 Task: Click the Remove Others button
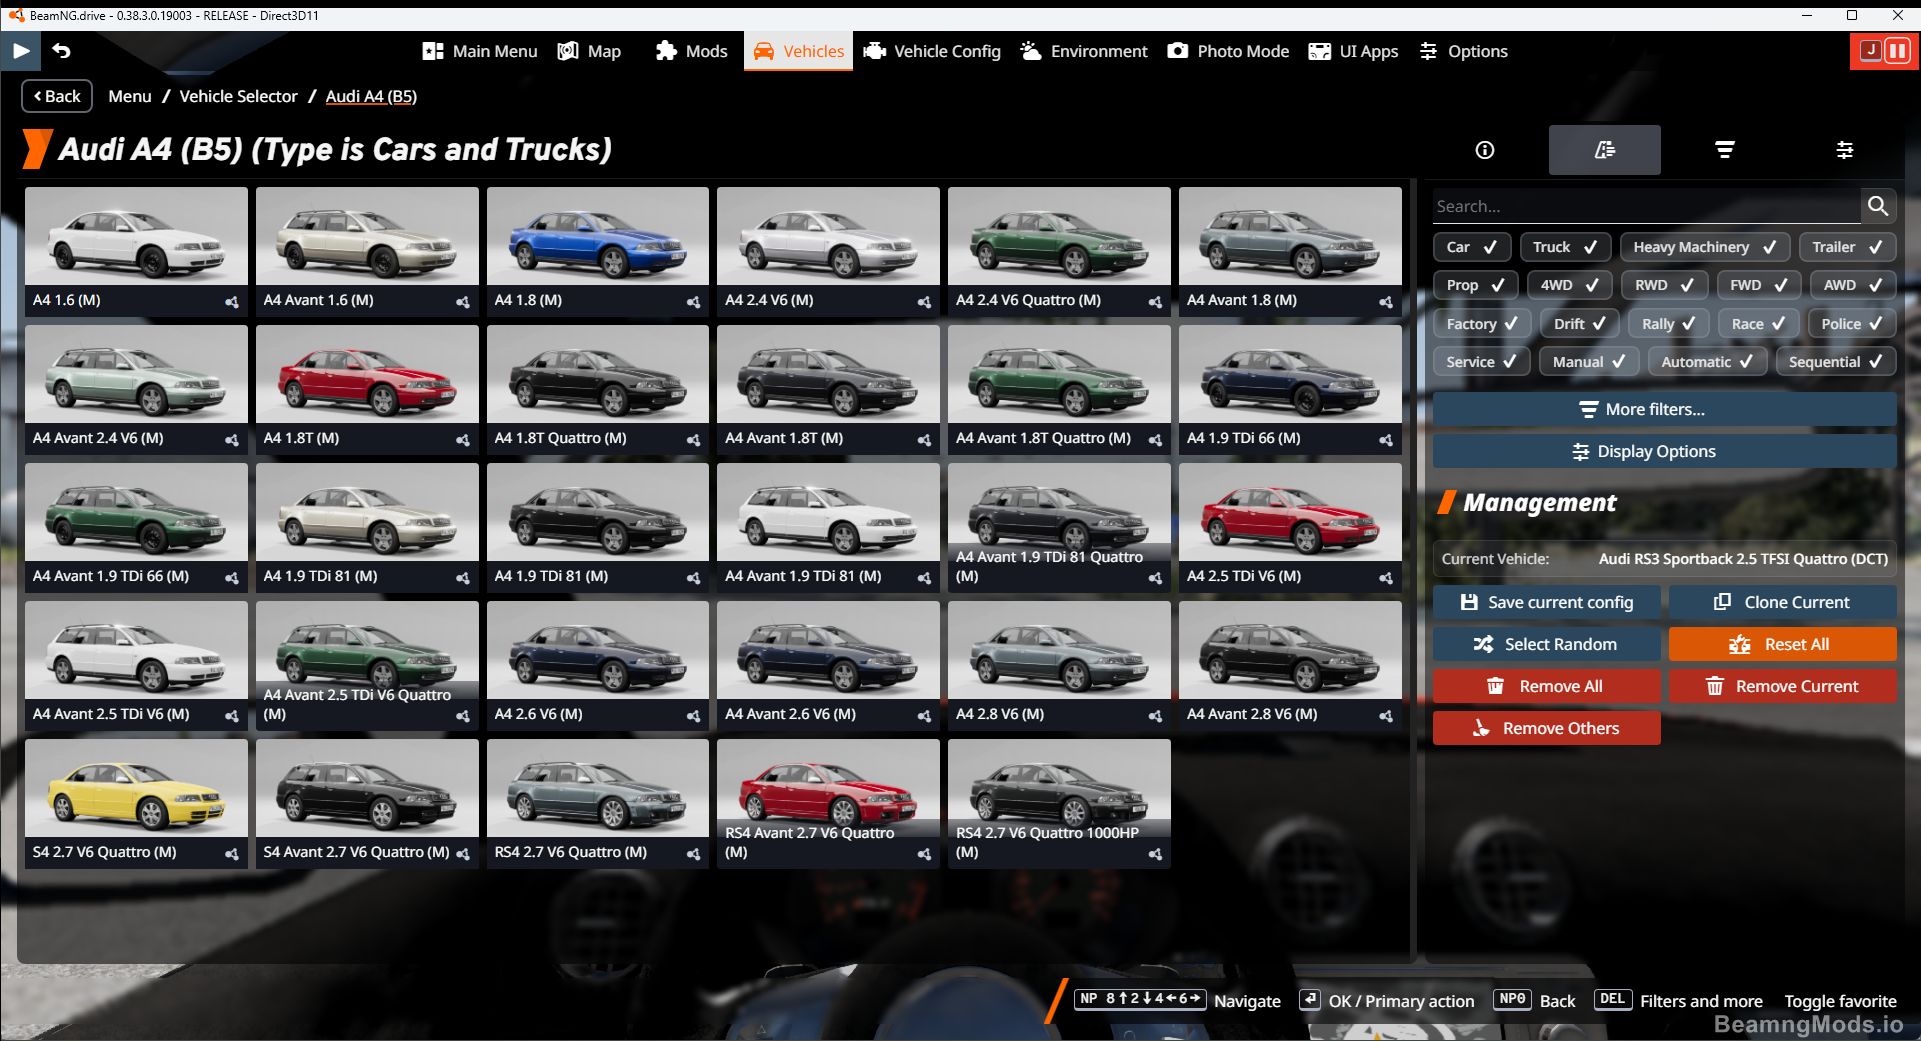pyautogui.click(x=1546, y=728)
